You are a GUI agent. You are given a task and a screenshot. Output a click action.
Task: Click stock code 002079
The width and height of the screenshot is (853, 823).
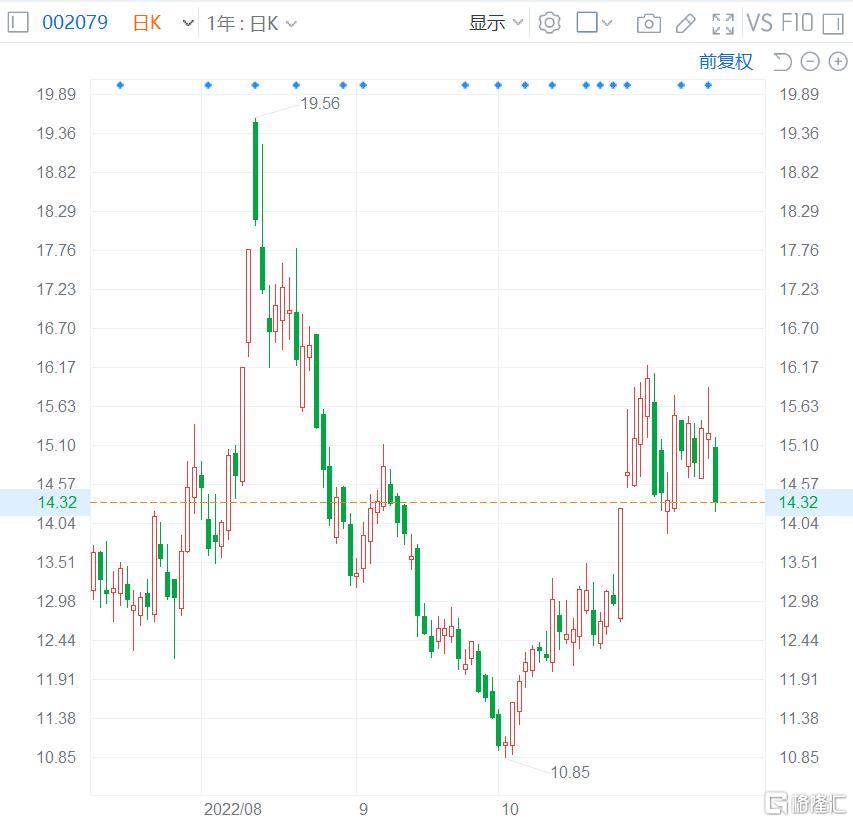tap(75, 22)
